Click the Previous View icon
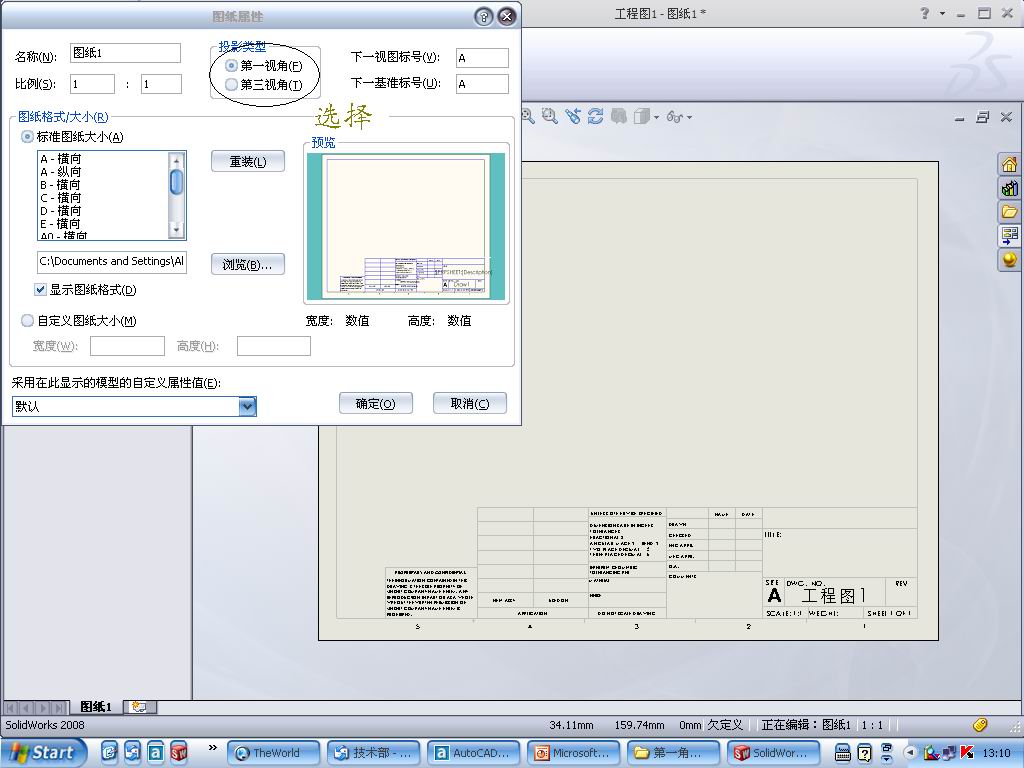 573,116
